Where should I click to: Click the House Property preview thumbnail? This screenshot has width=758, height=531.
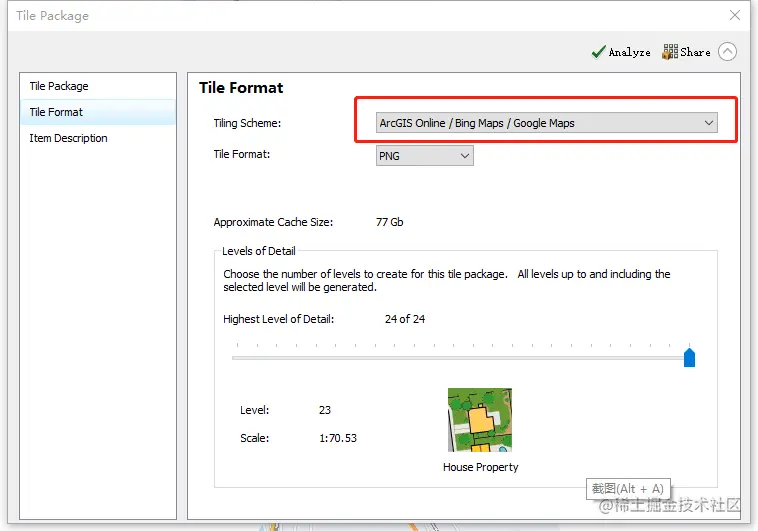click(x=480, y=420)
